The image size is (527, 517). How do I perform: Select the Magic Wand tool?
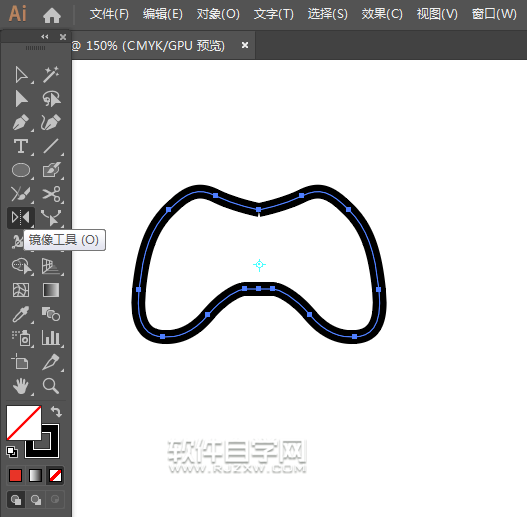pos(51,75)
